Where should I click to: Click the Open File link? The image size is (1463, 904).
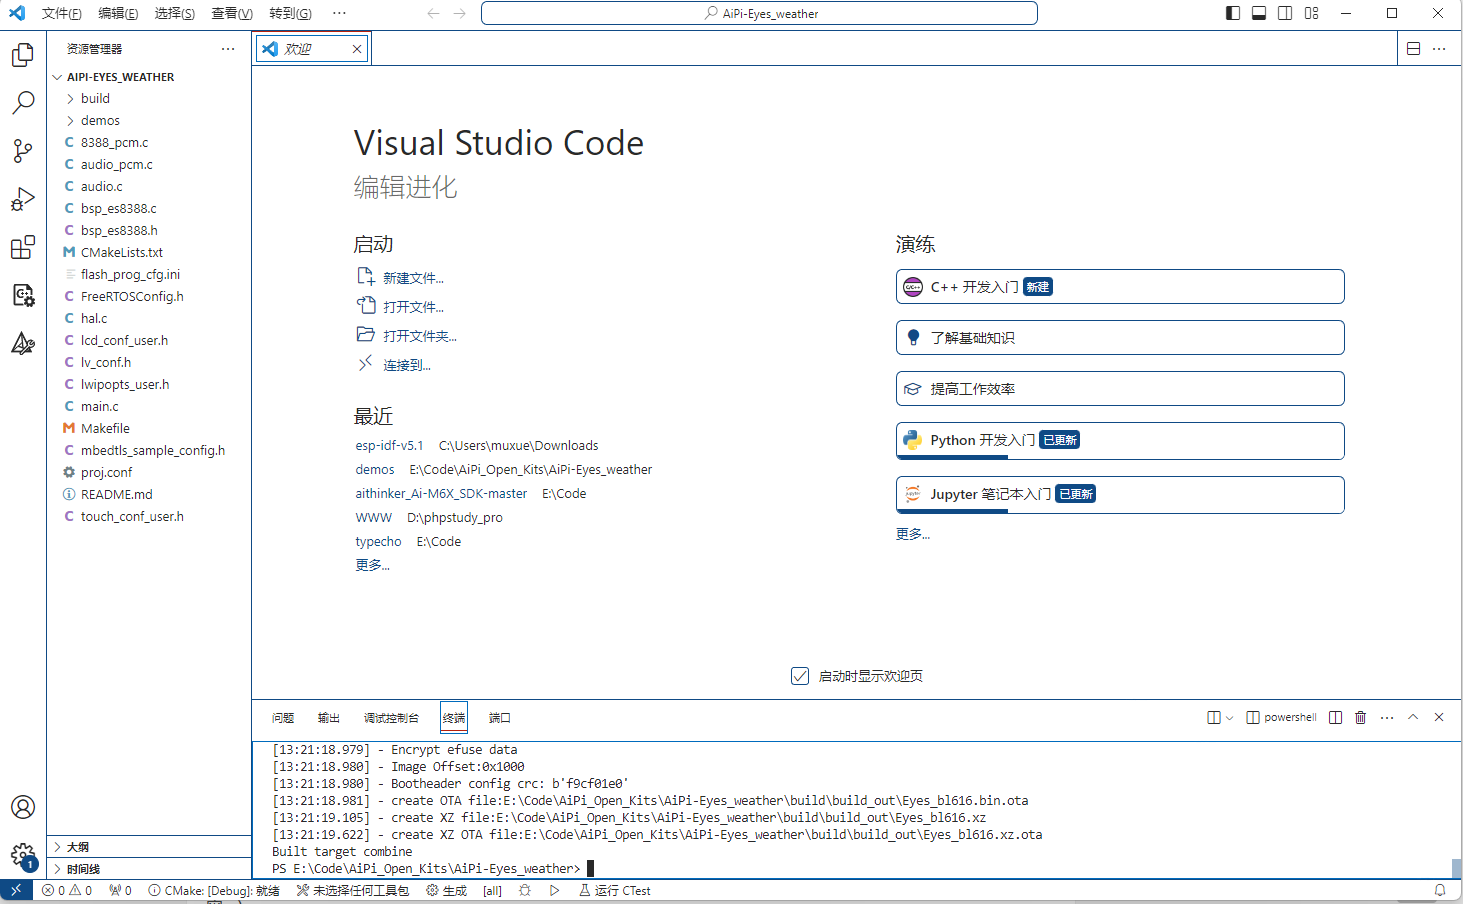[x=413, y=307]
